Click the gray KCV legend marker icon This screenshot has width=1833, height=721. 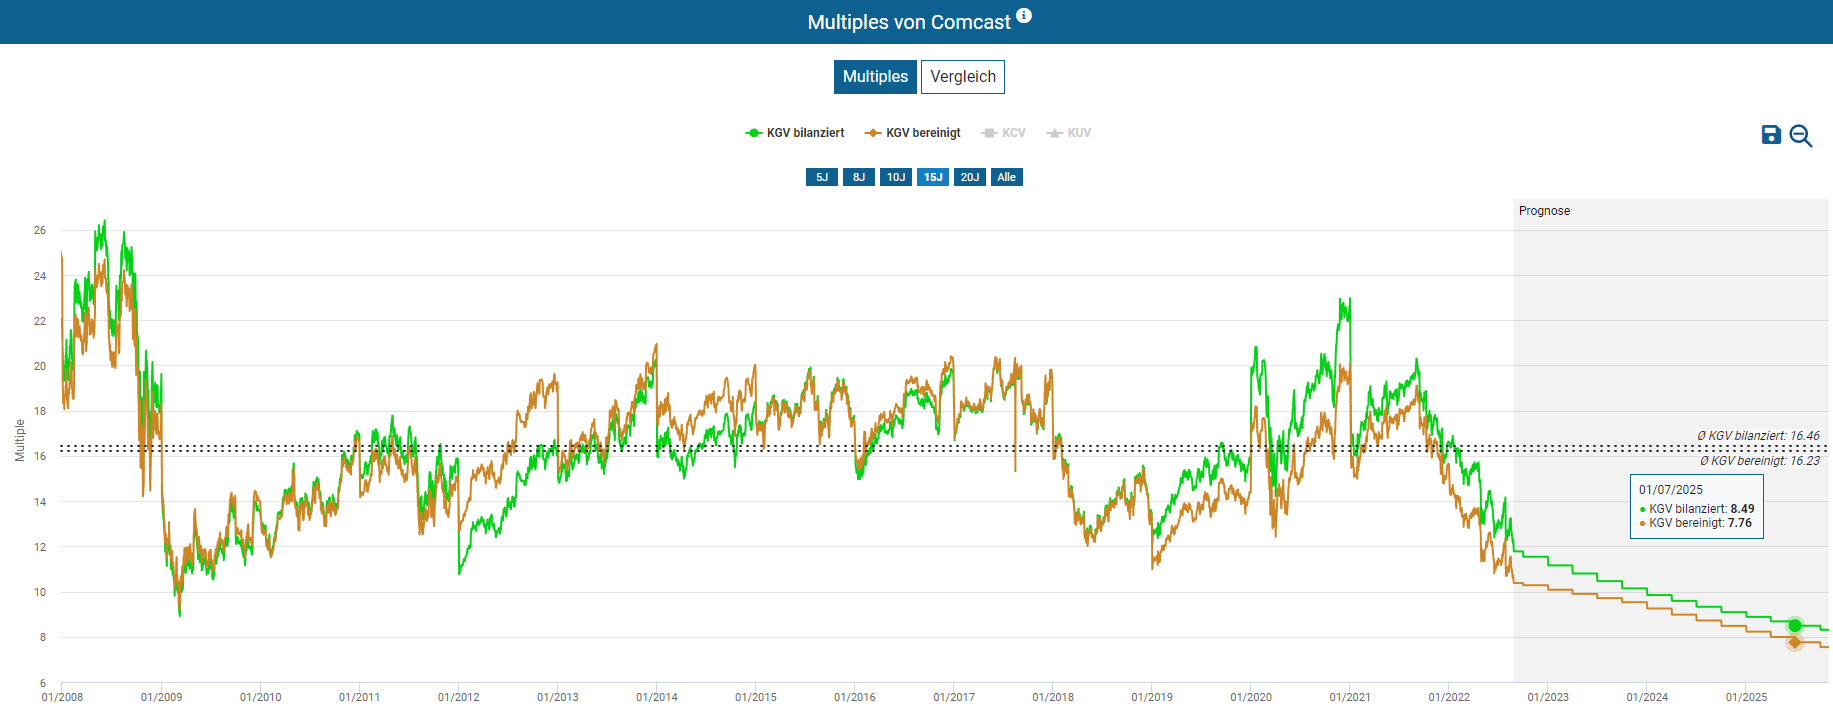989,133
